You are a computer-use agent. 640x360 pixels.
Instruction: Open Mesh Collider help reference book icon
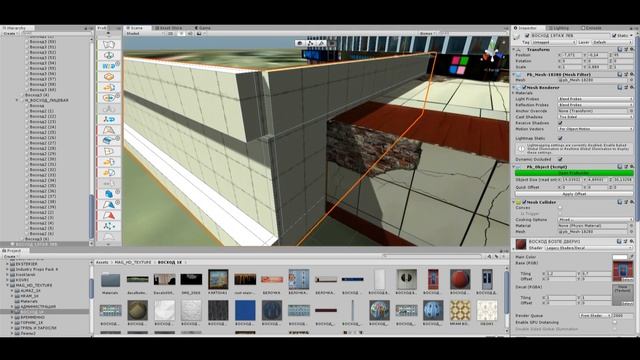tap(620, 202)
